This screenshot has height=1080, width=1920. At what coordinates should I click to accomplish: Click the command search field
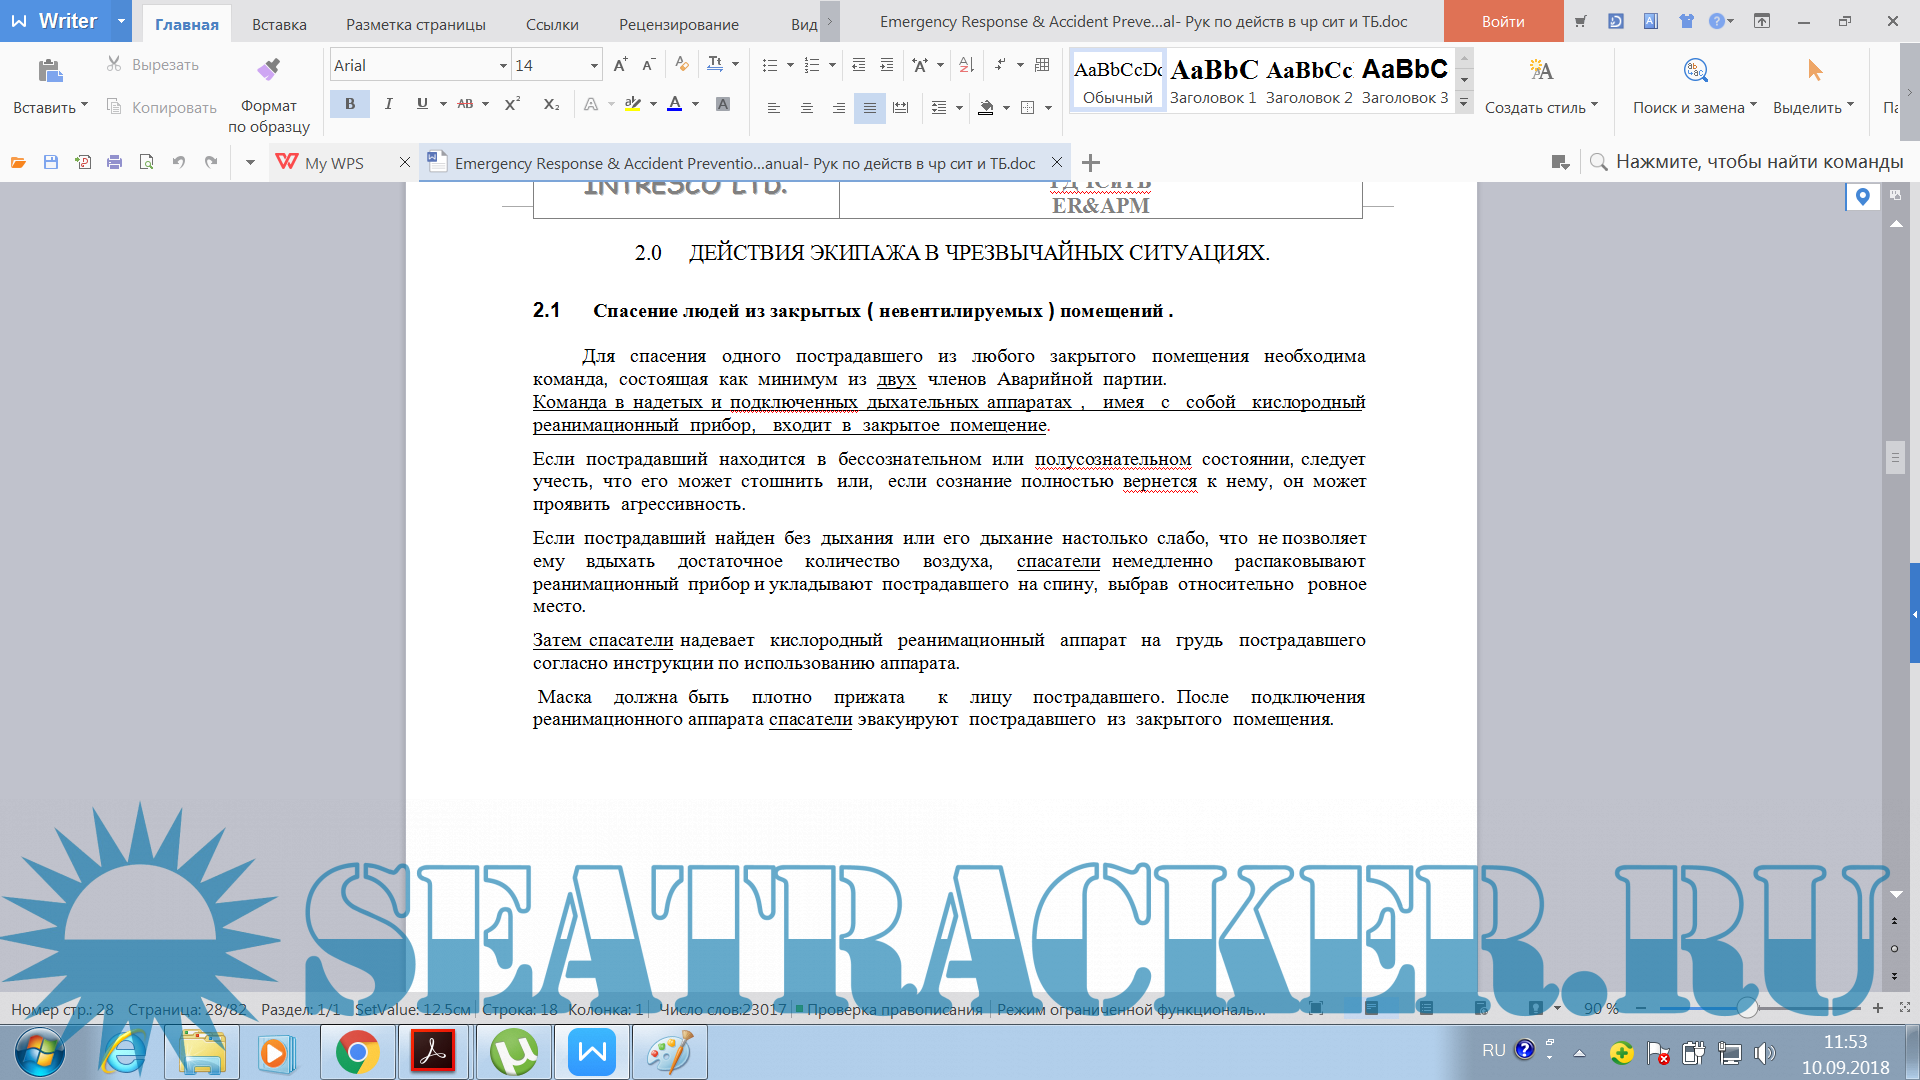[1758, 162]
